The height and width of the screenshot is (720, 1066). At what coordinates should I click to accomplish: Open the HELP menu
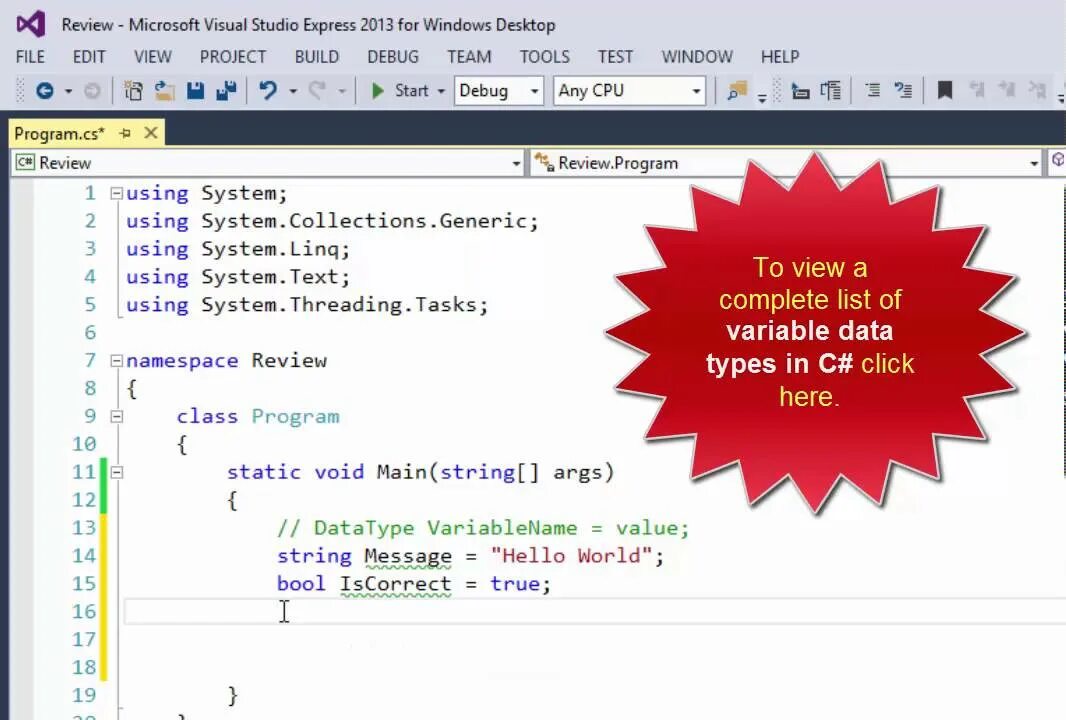pyautogui.click(x=780, y=56)
